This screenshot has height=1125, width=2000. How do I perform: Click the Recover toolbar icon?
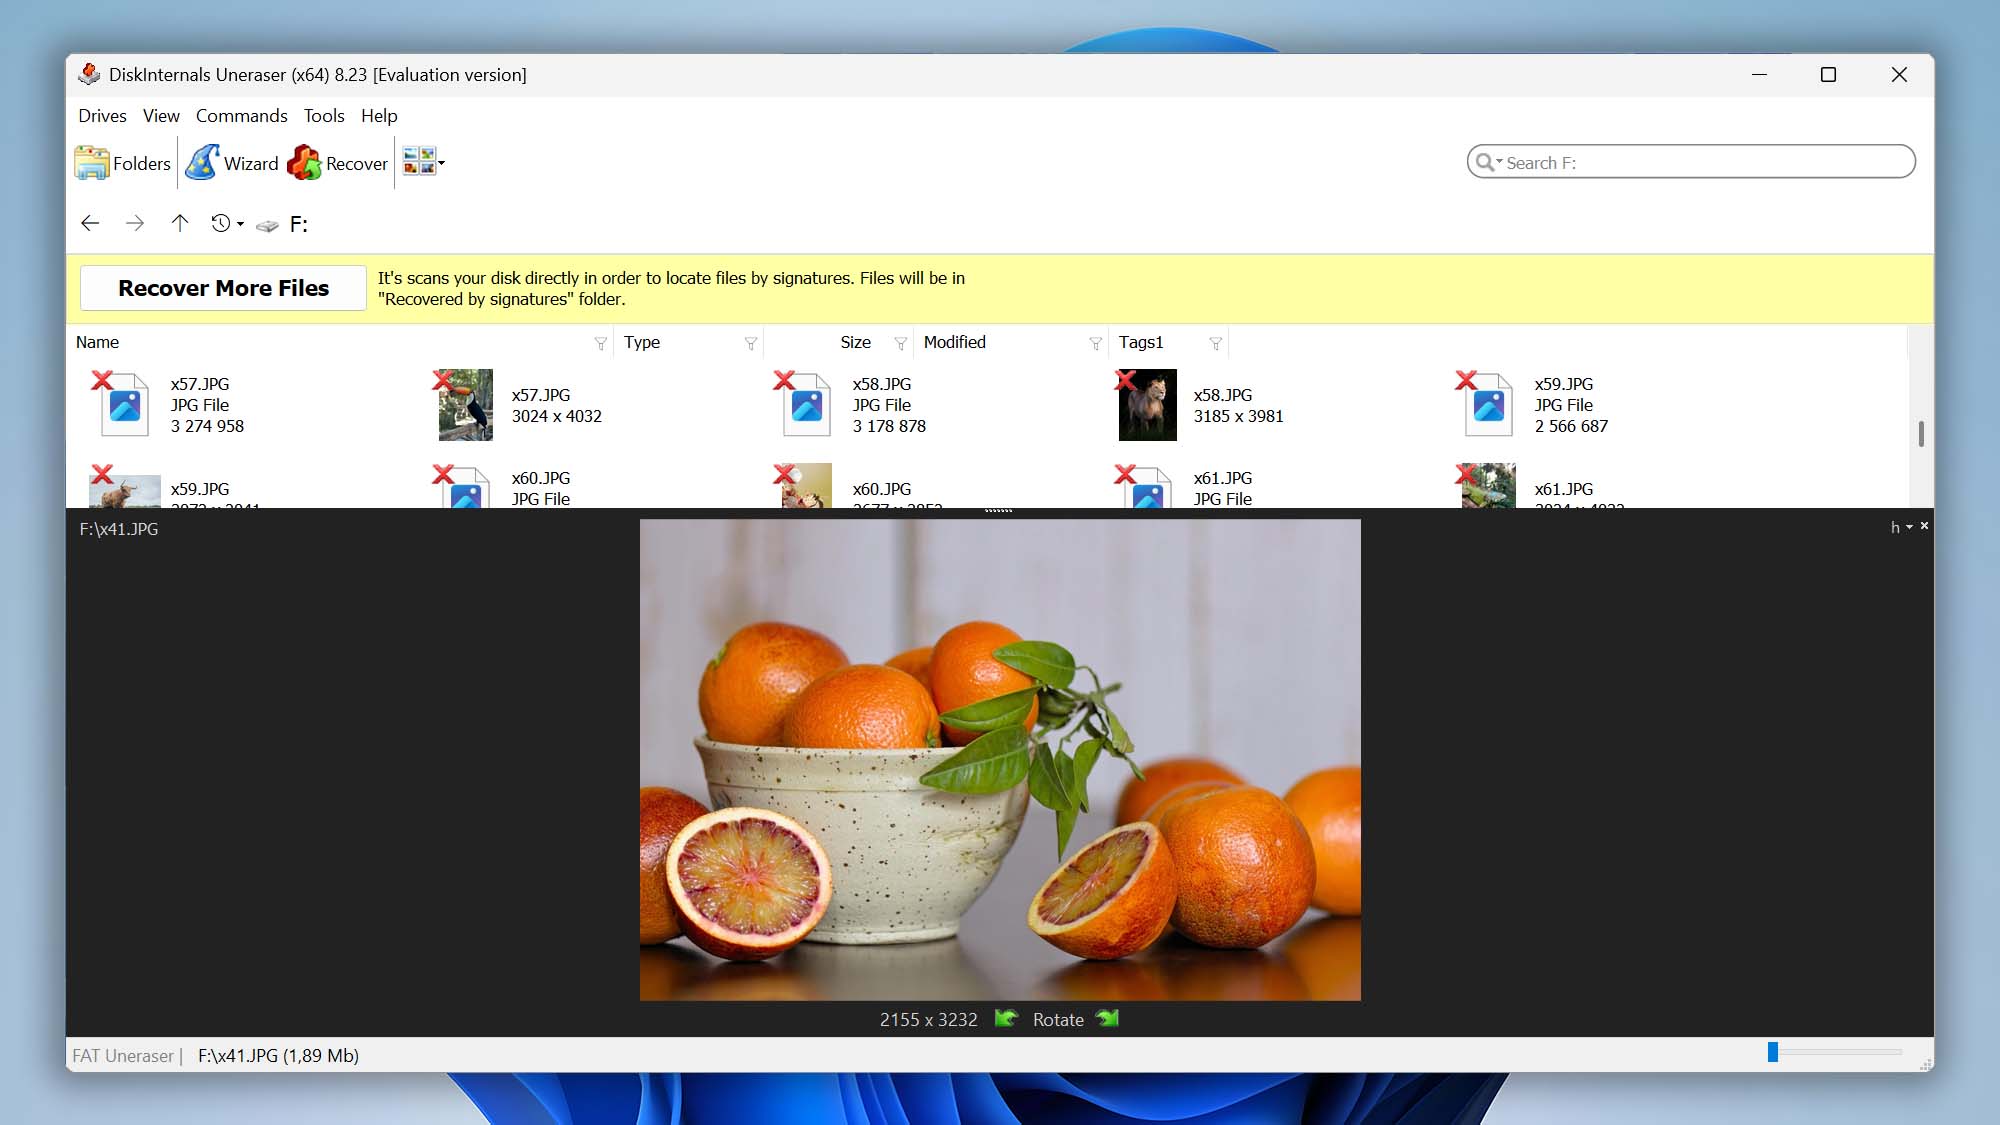tap(305, 163)
